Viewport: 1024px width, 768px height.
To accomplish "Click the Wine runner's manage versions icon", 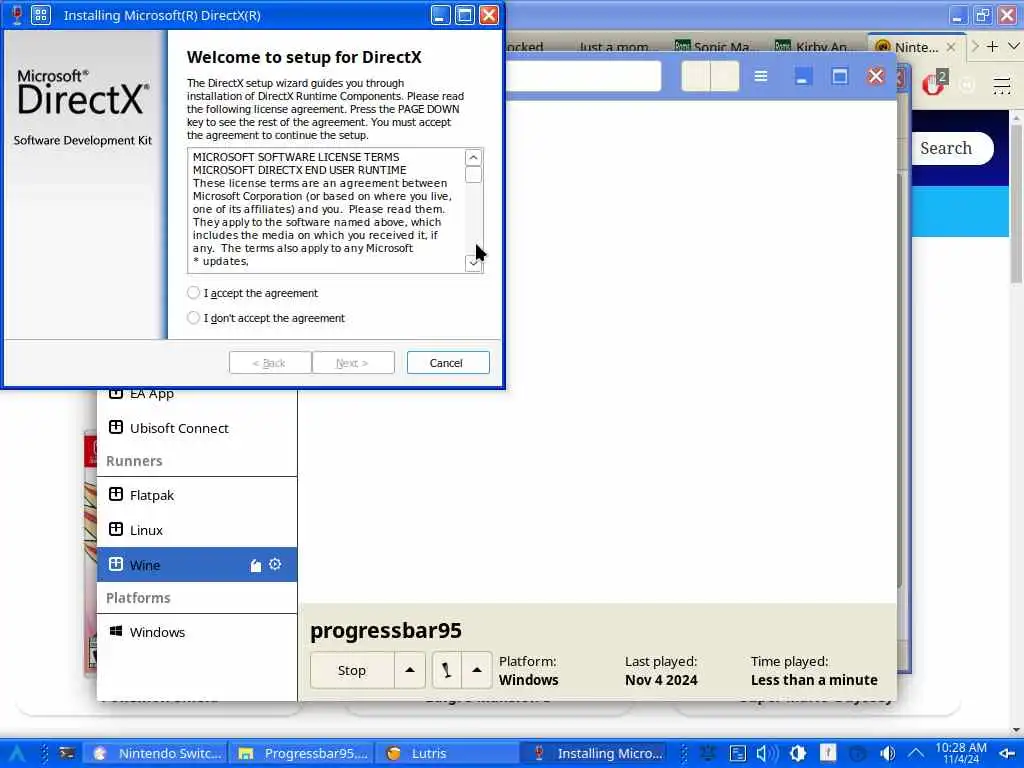I will (x=255, y=565).
